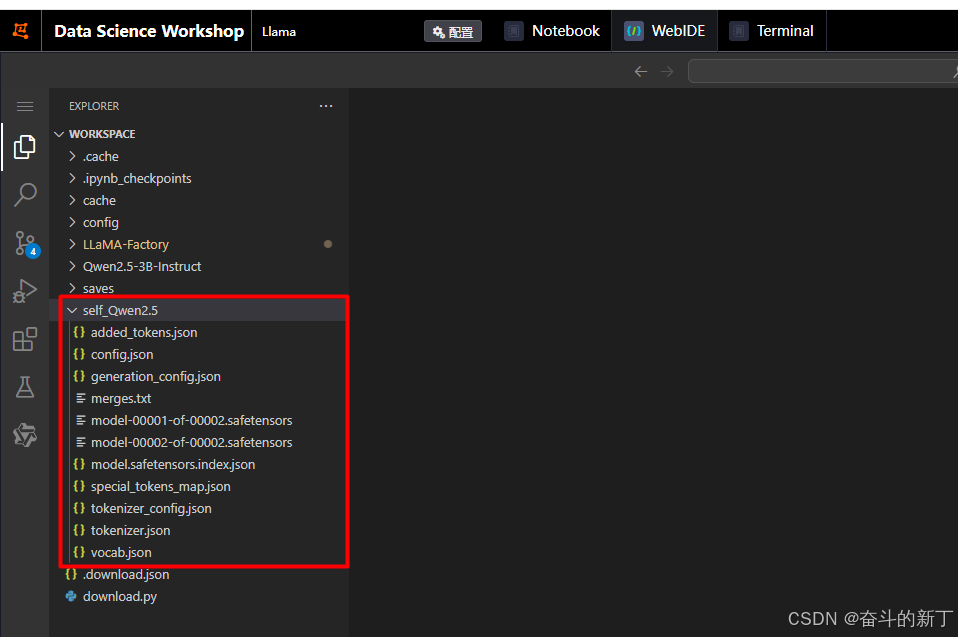This screenshot has width=958, height=637.
Task: Open the bottom icon in the activity bar
Action: point(24,435)
